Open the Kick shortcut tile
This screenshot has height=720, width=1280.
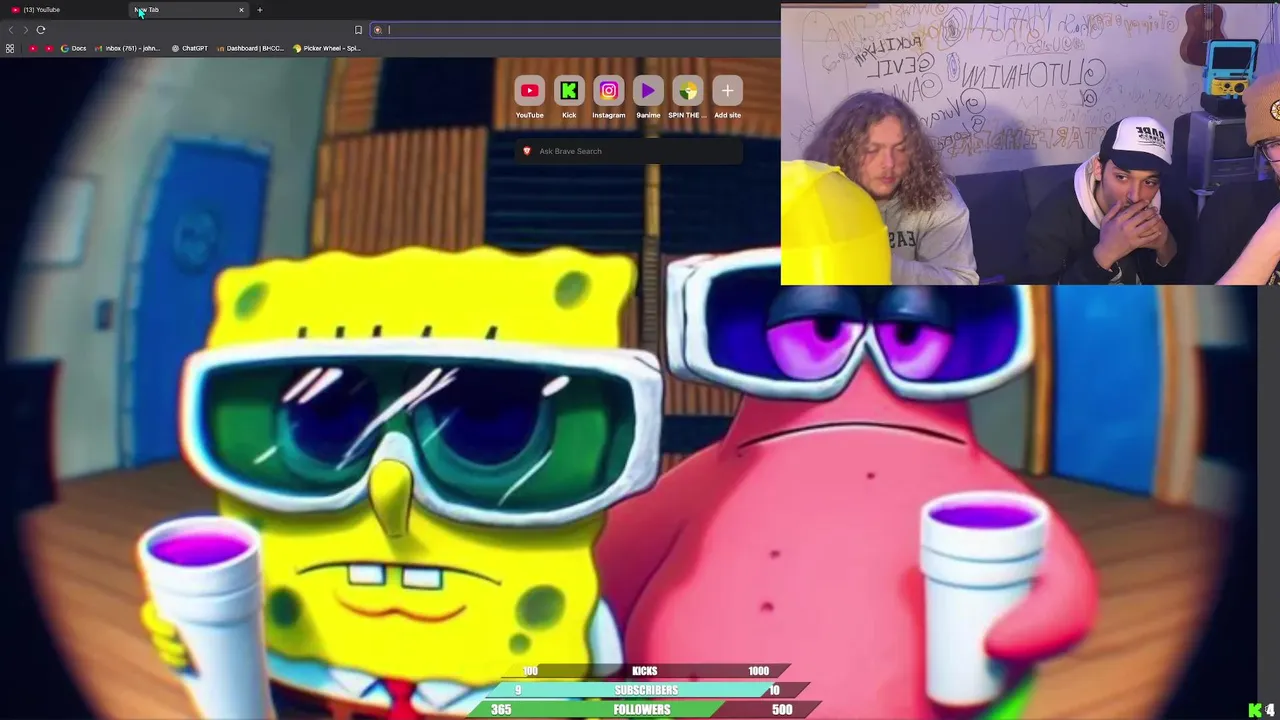click(569, 97)
